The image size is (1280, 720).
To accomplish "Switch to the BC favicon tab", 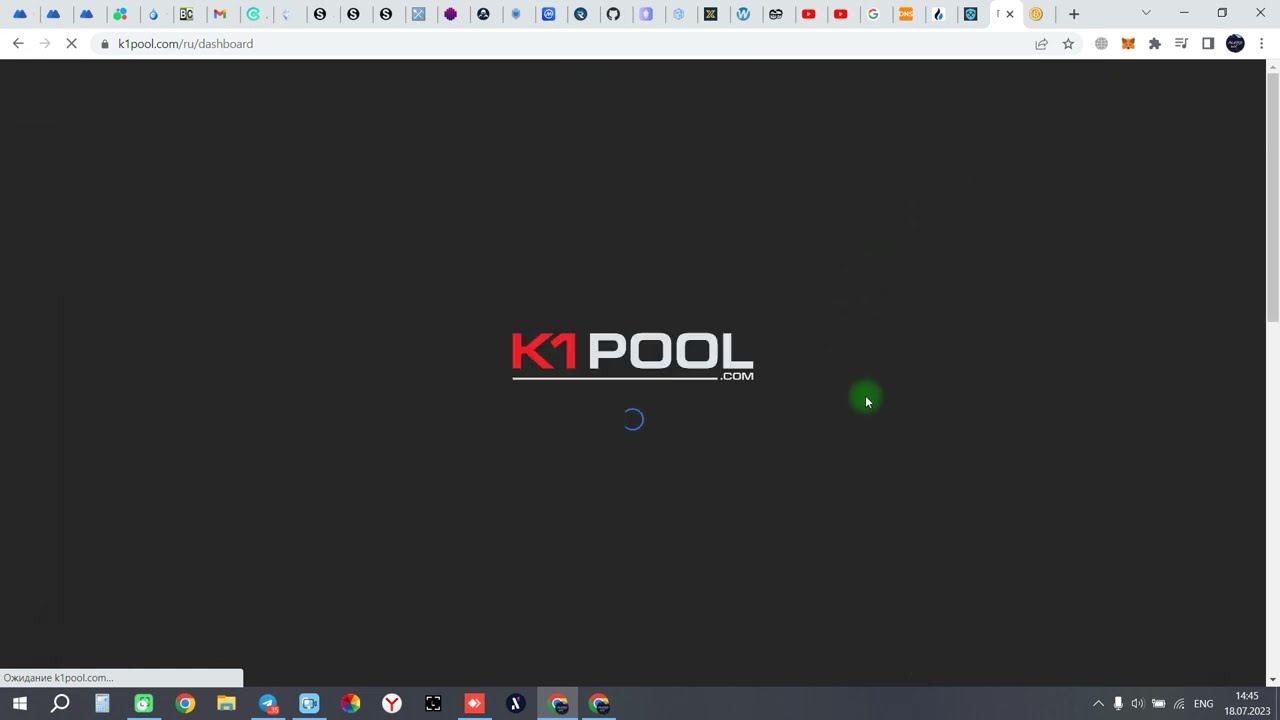I will pos(186,14).
